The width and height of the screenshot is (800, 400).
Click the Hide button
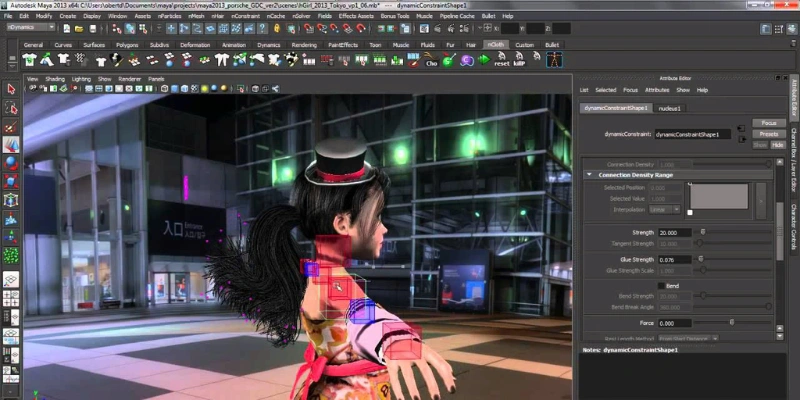coord(778,145)
